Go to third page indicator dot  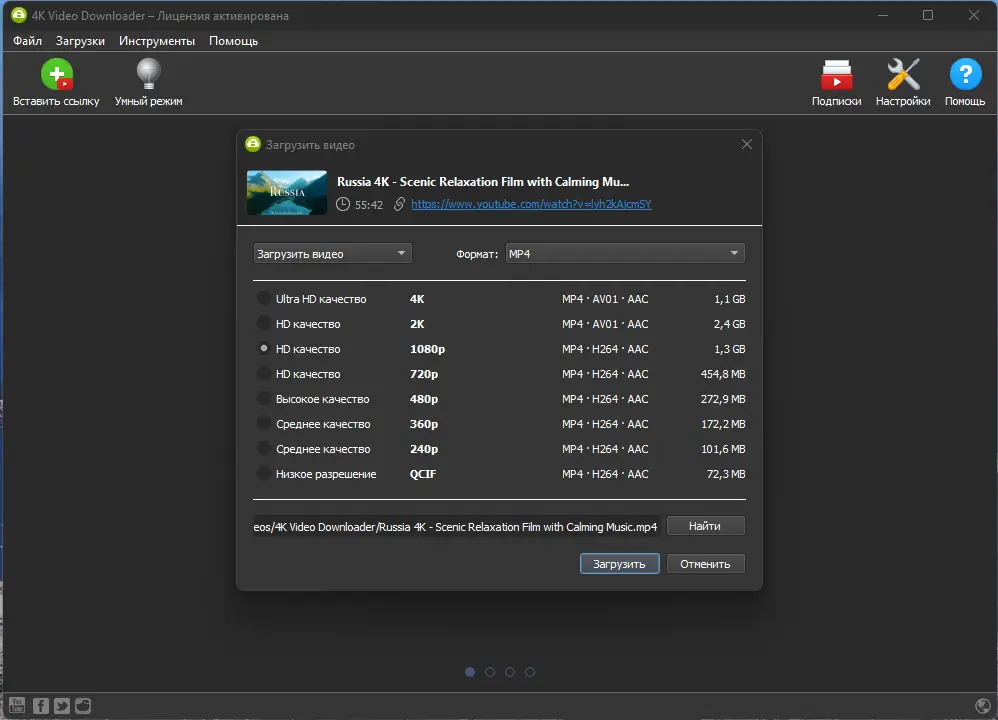(510, 672)
